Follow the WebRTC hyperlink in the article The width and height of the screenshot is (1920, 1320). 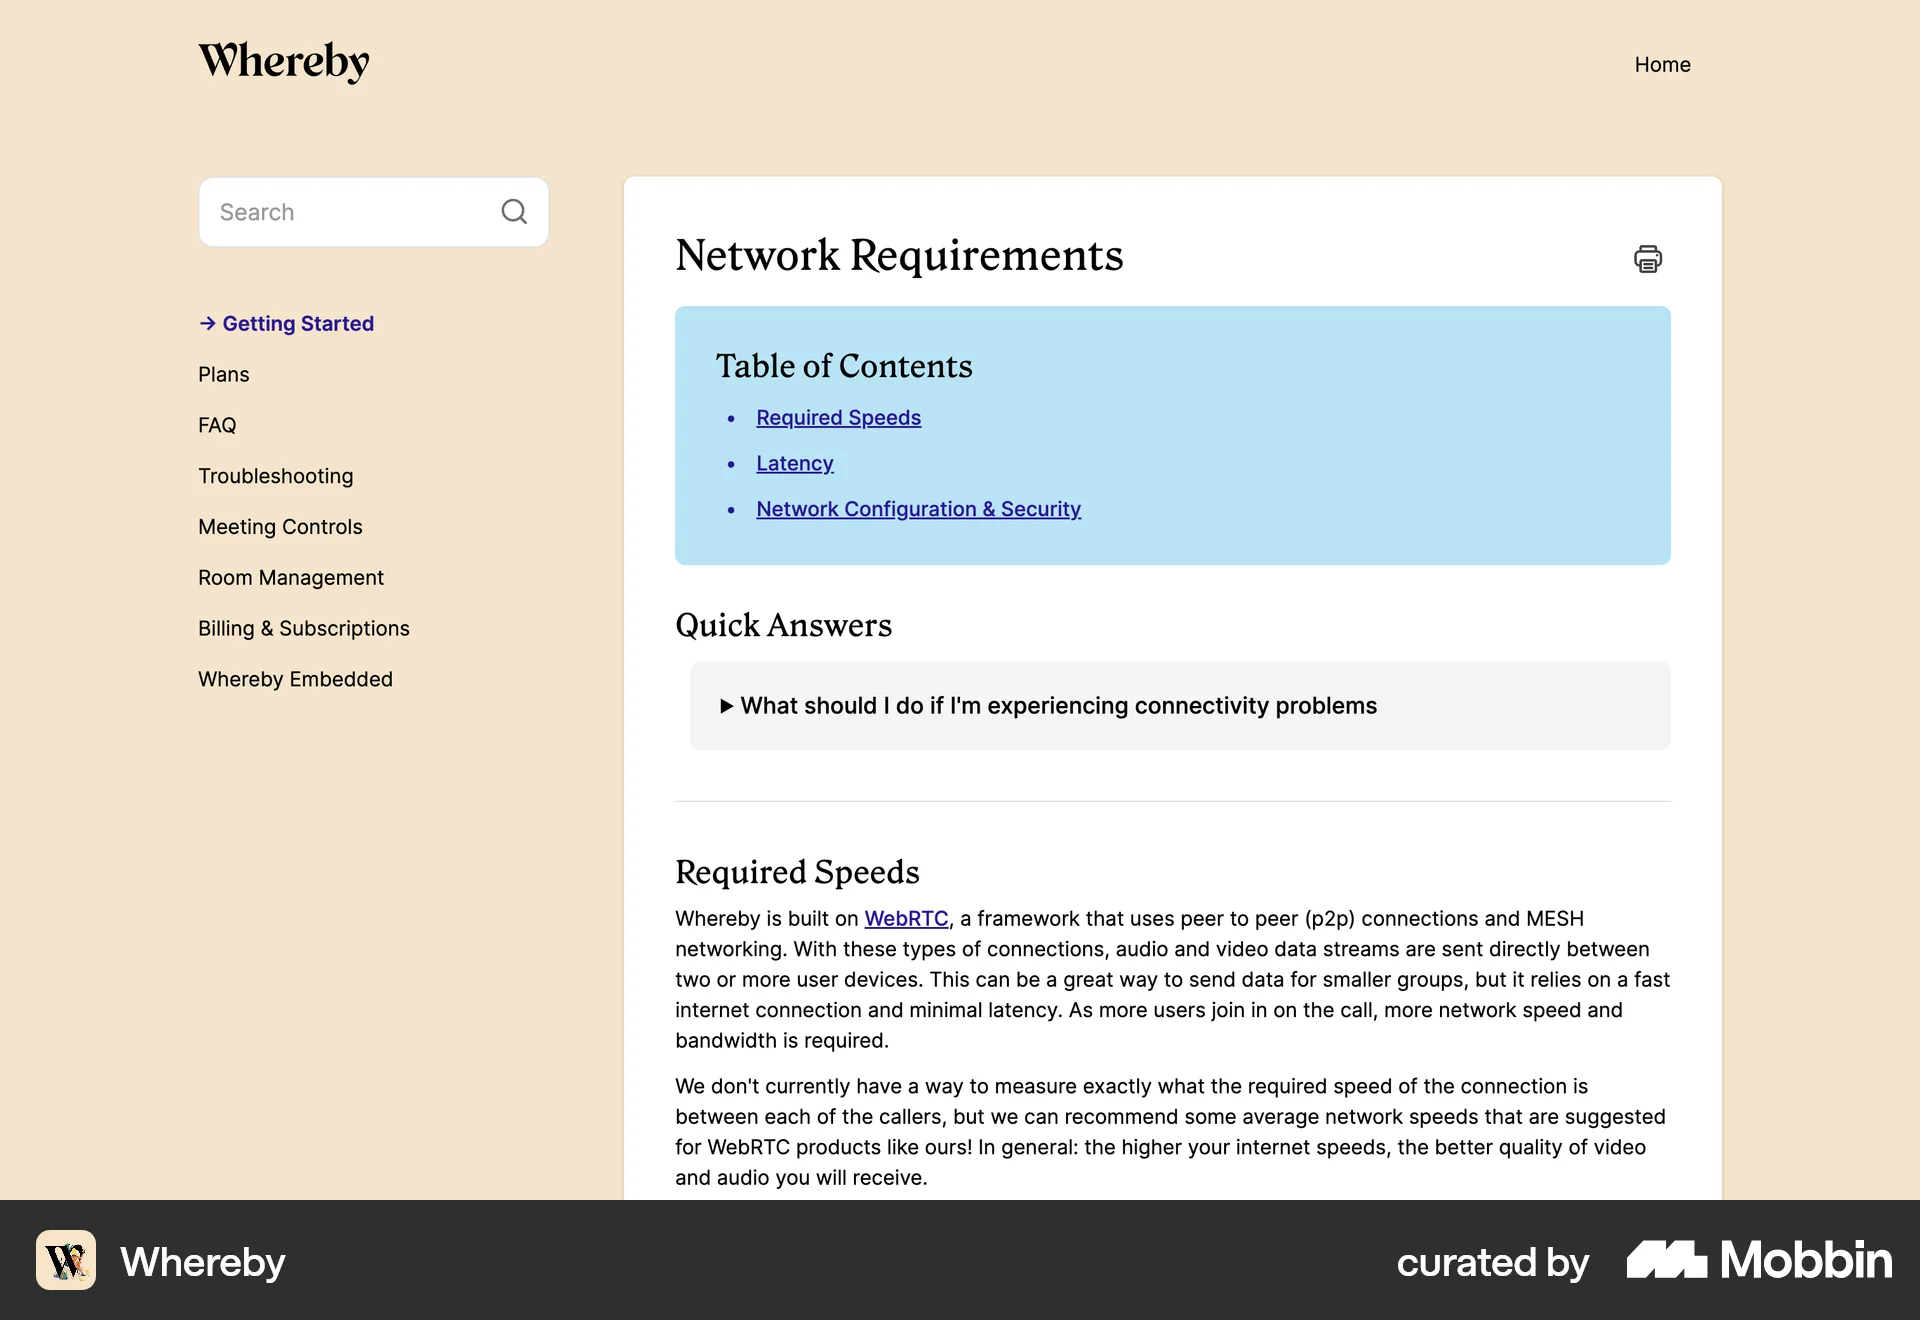coord(906,918)
